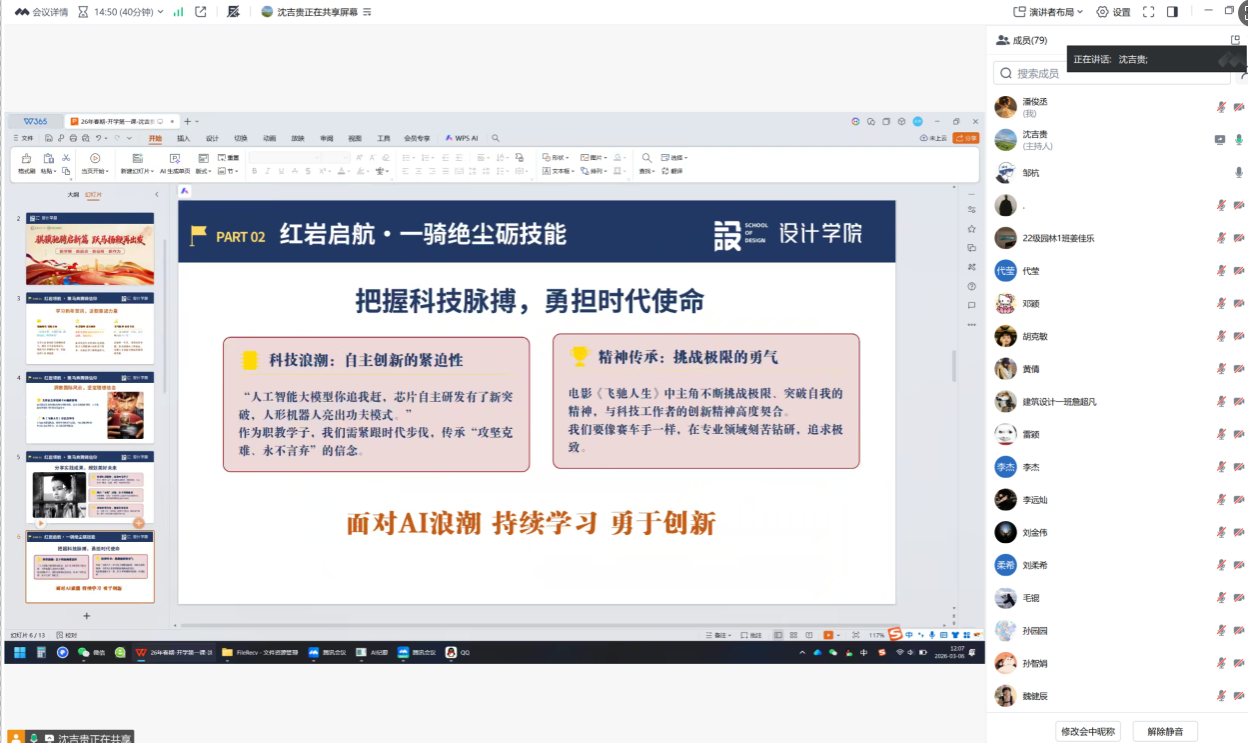Click in the 搜索成员 search field
The height and width of the screenshot is (743, 1248).
[x=1110, y=73]
